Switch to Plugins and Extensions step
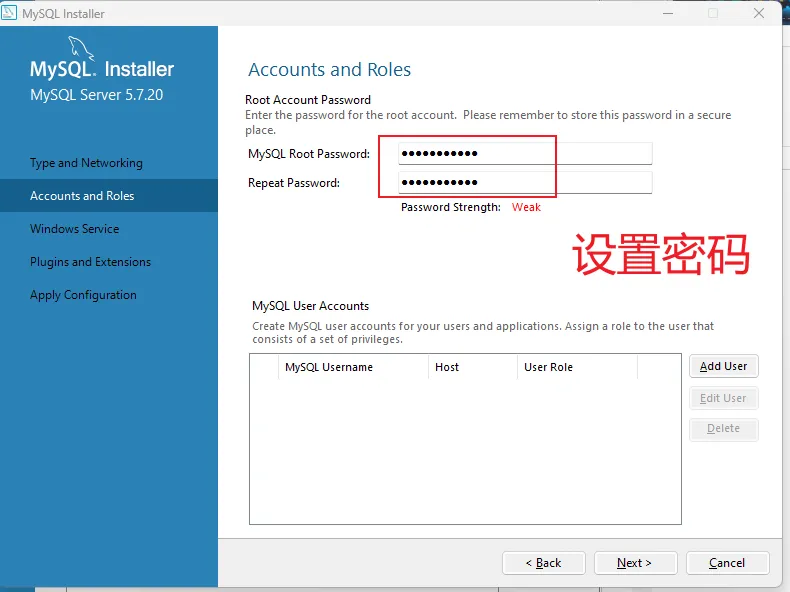The width and height of the screenshot is (790, 592). (x=90, y=262)
